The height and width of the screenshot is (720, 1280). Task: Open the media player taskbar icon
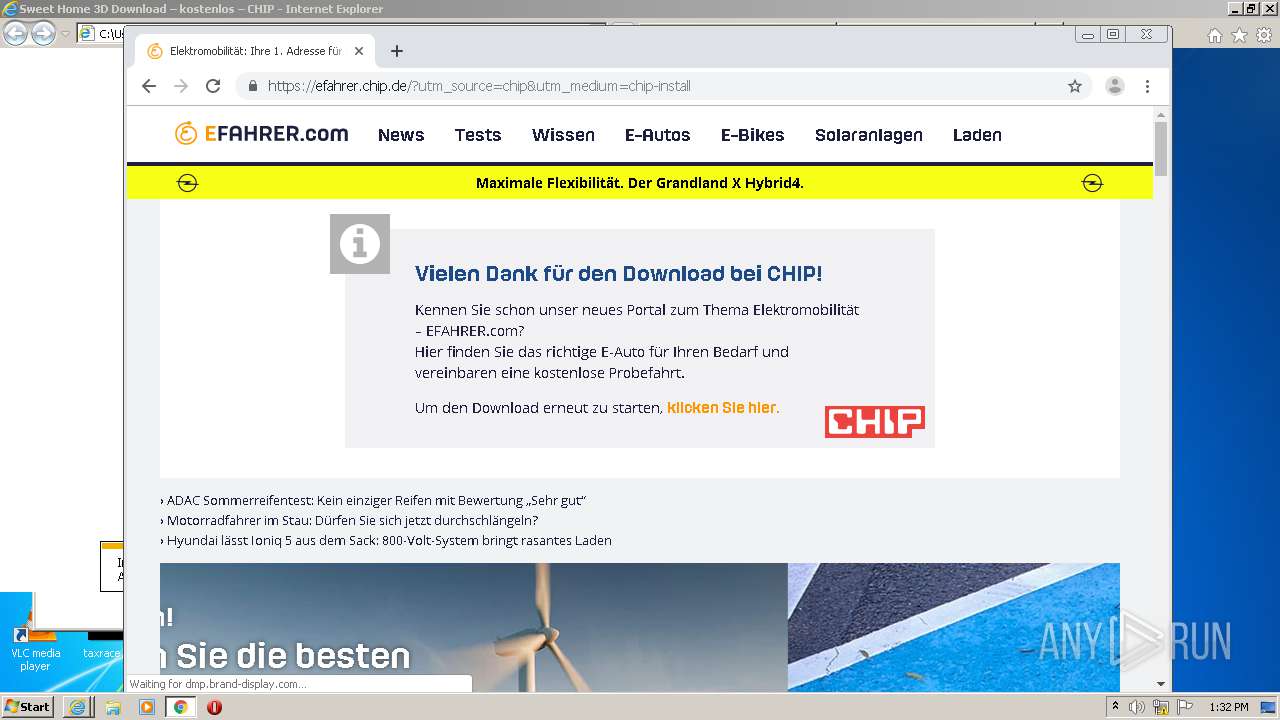(x=147, y=707)
